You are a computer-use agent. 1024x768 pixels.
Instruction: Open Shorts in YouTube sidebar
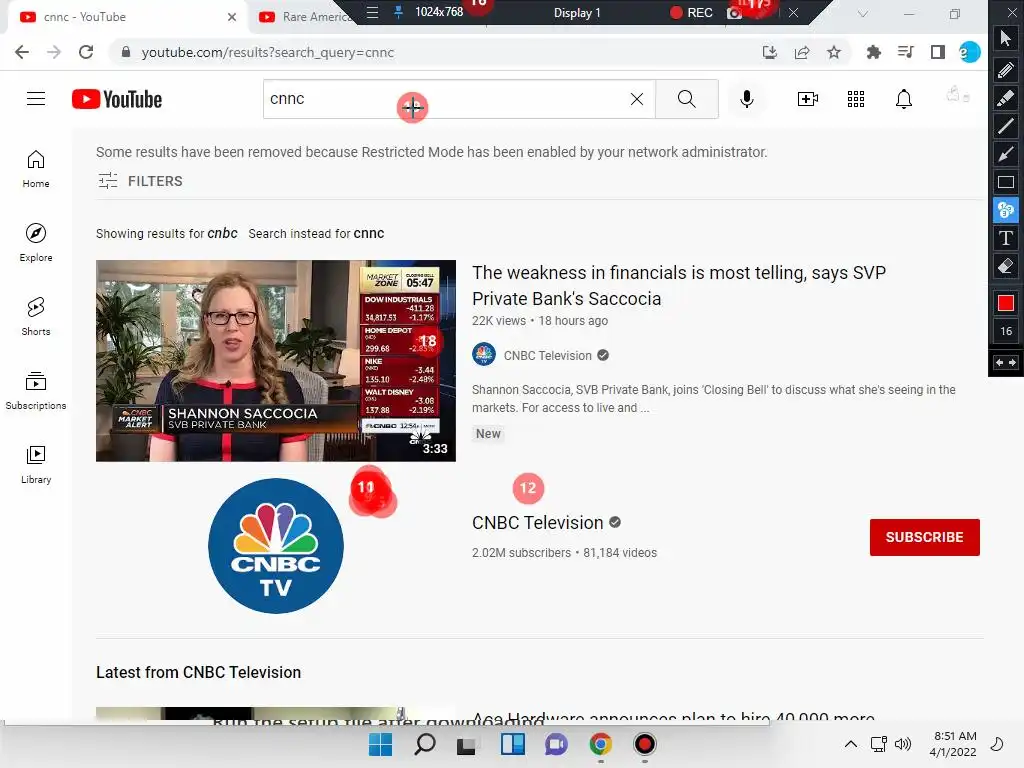pyautogui.click(x=36, y=317)
